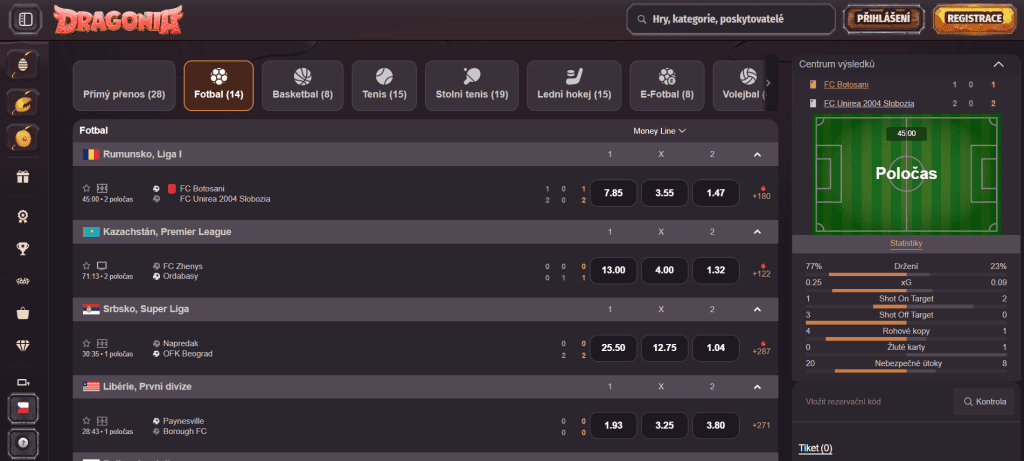This screenshot has height=461, width=1024.
Task: Change language via Czech flag icon
Action: tap(22, 409)
